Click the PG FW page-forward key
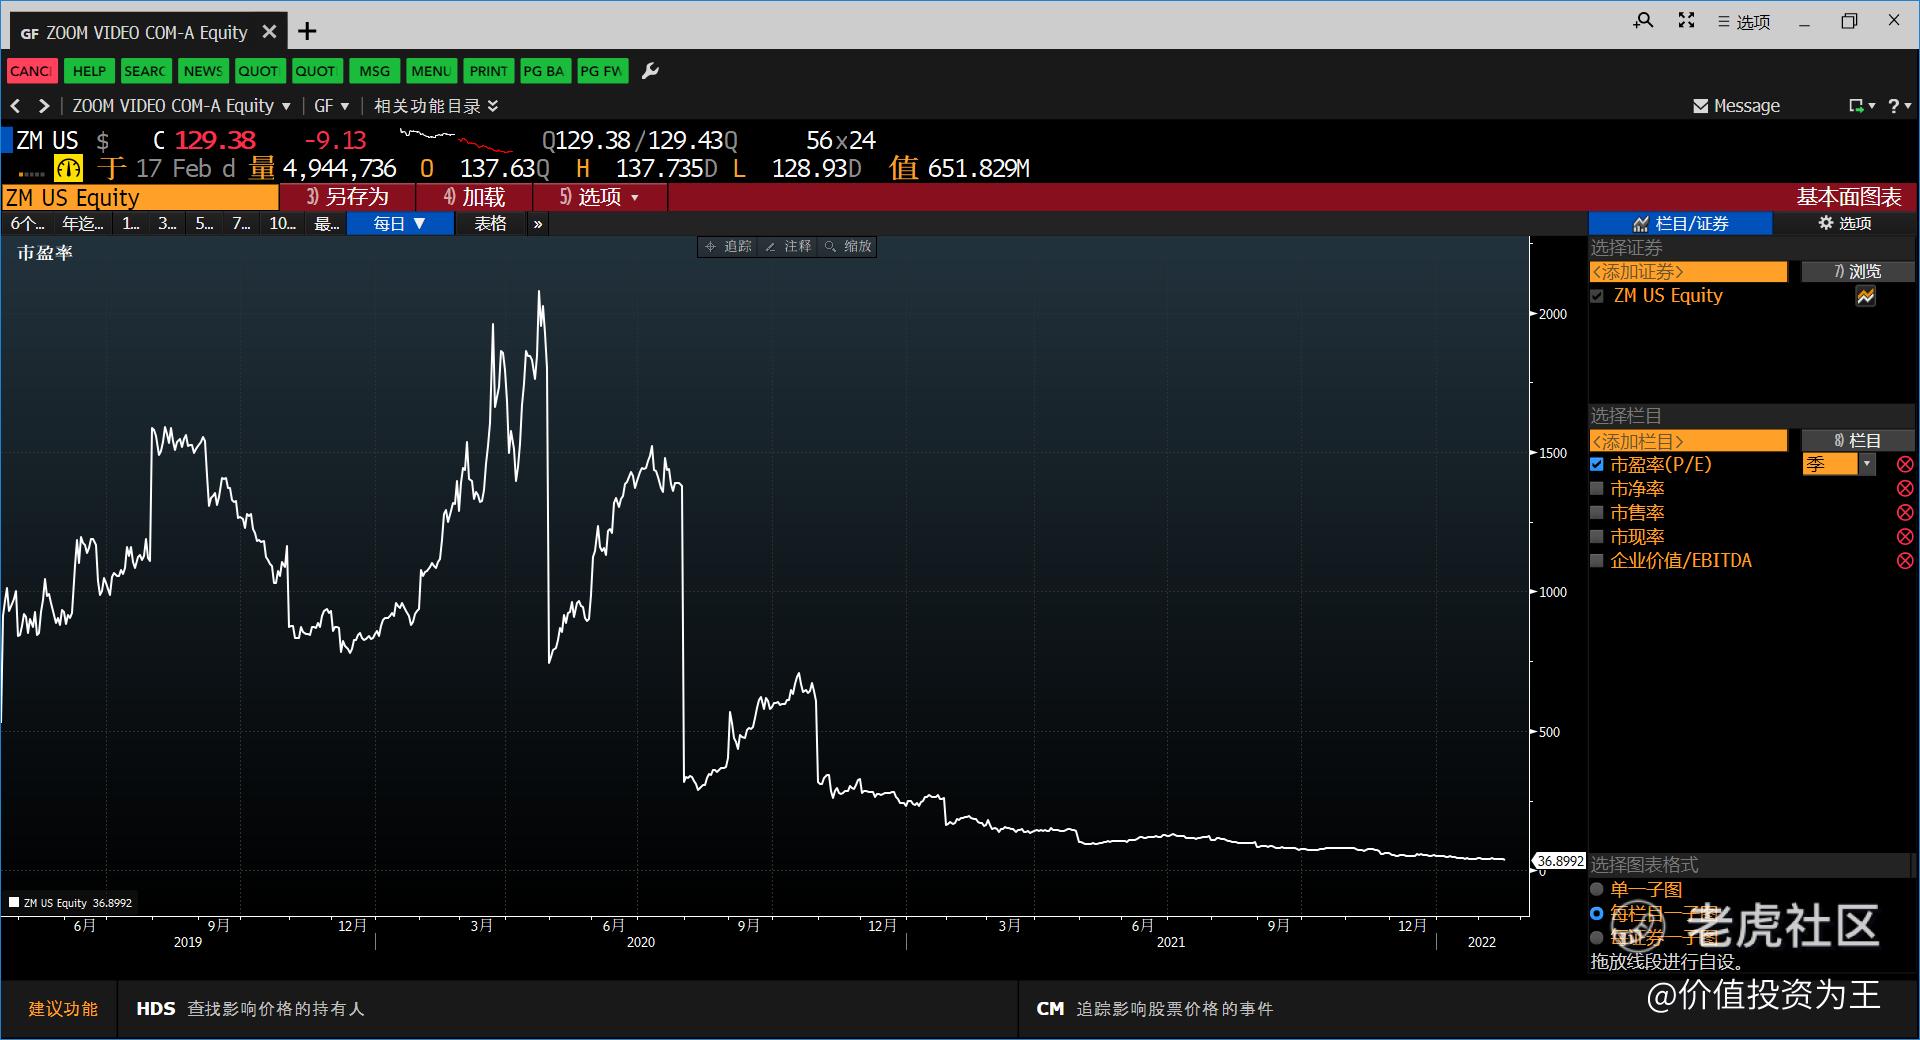 pos(602,71)
